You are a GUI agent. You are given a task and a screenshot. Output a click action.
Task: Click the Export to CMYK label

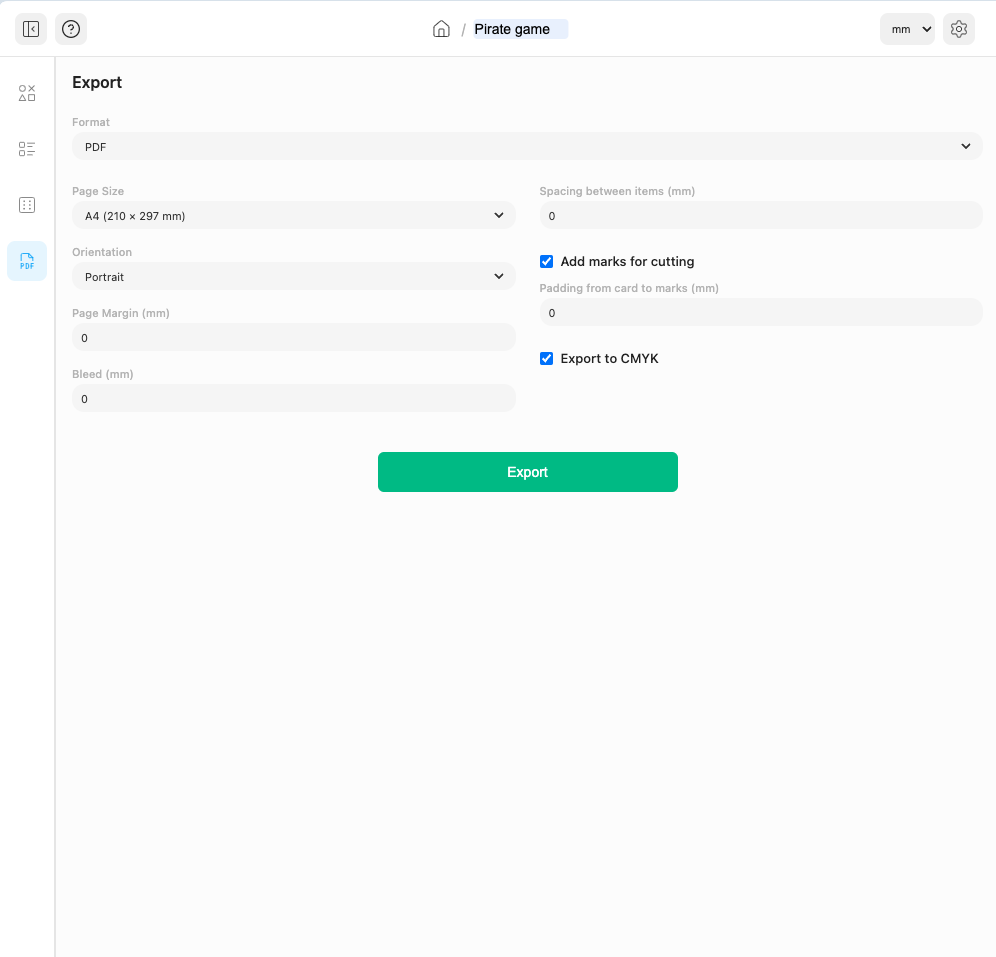pos(609,359)
